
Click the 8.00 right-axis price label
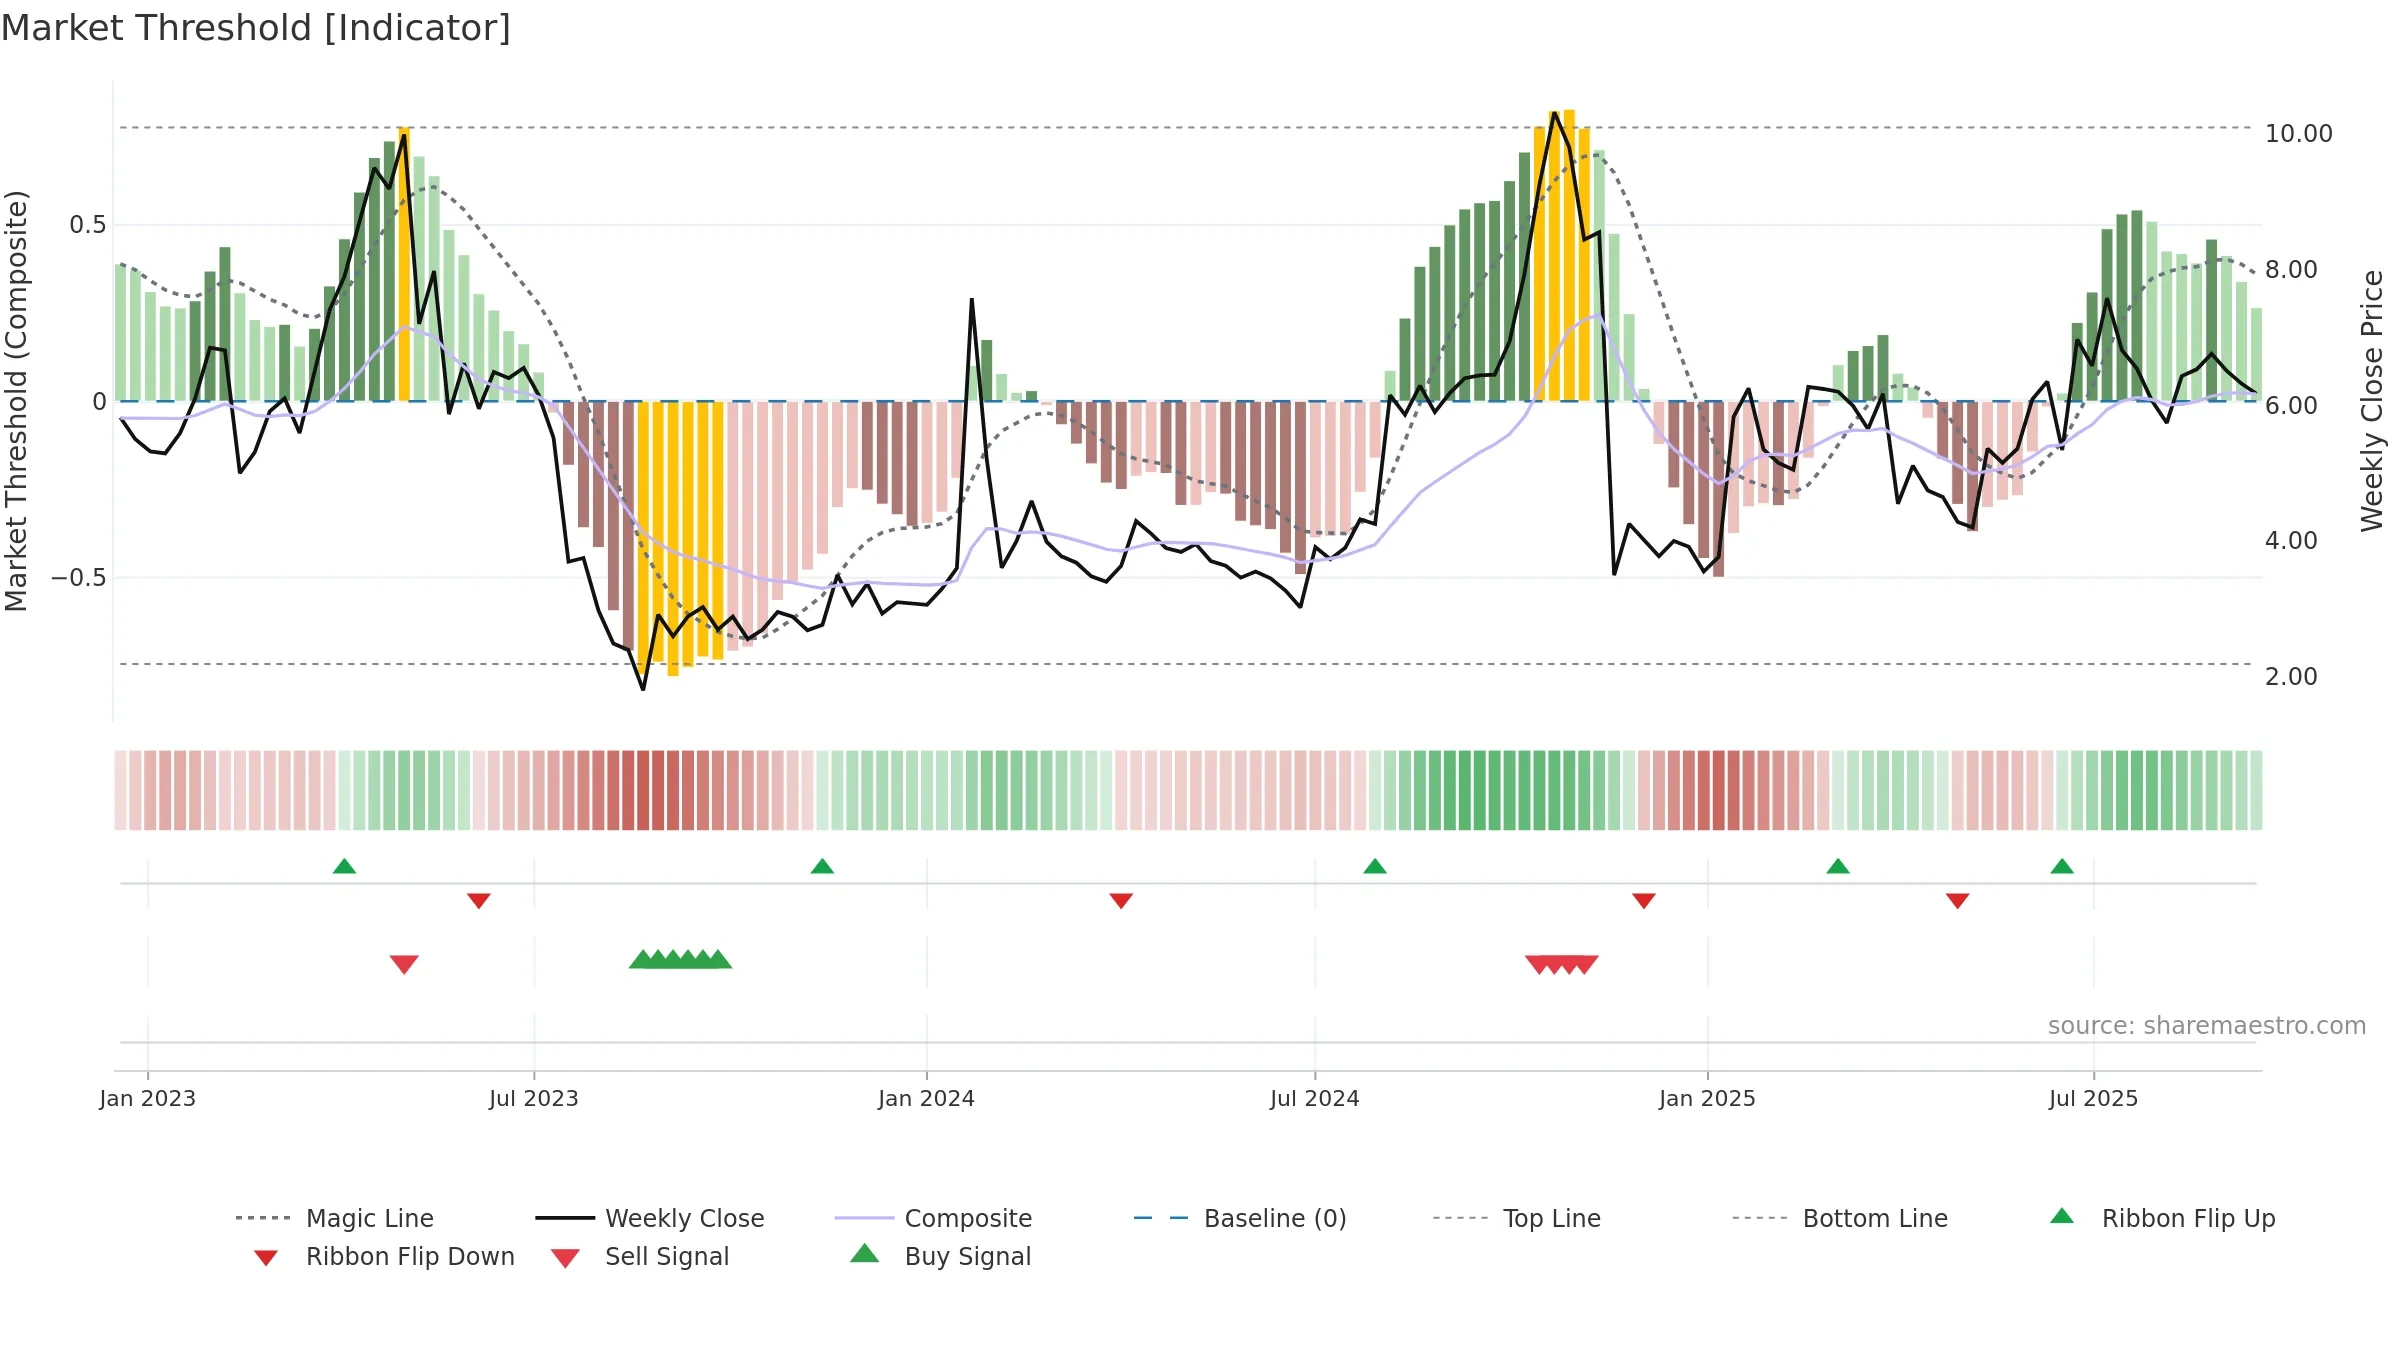[2291, 269]
